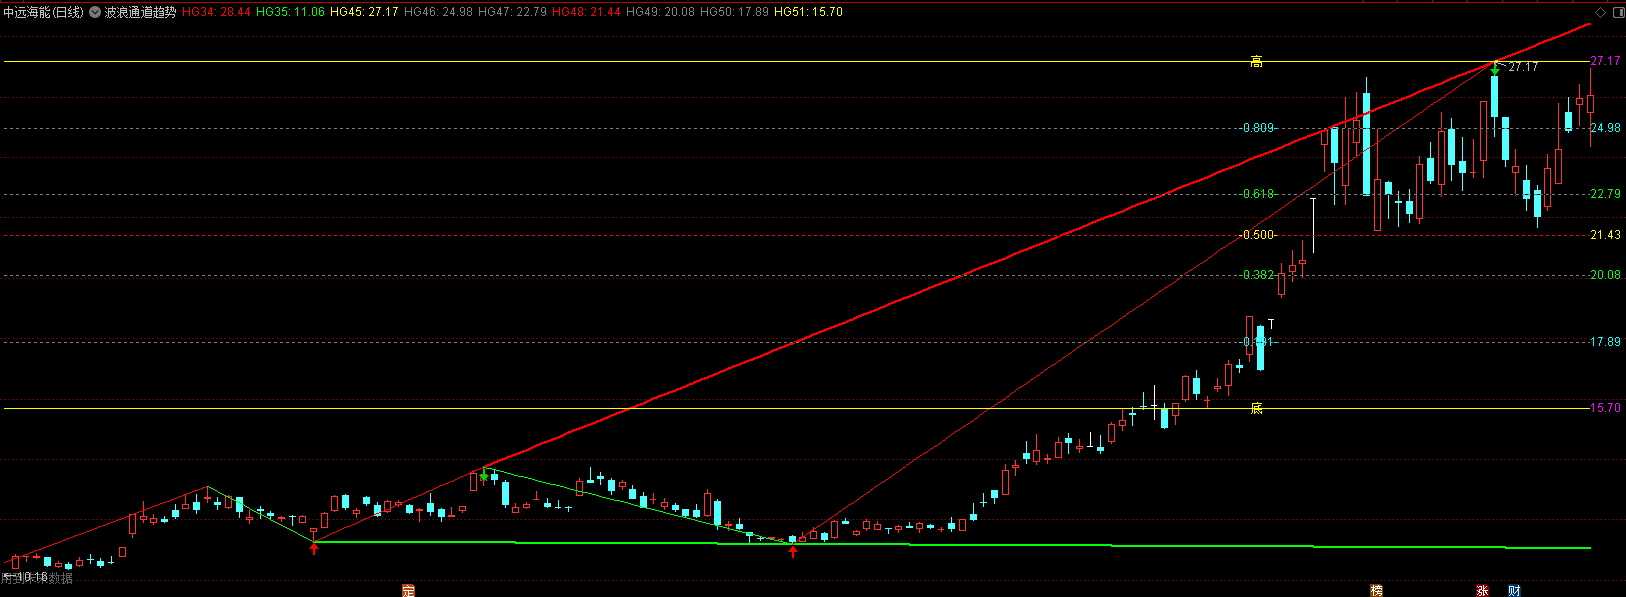Click the 榜 event marker icon
This screenshot has height=597, width=1626.
tap(1376, 590)
